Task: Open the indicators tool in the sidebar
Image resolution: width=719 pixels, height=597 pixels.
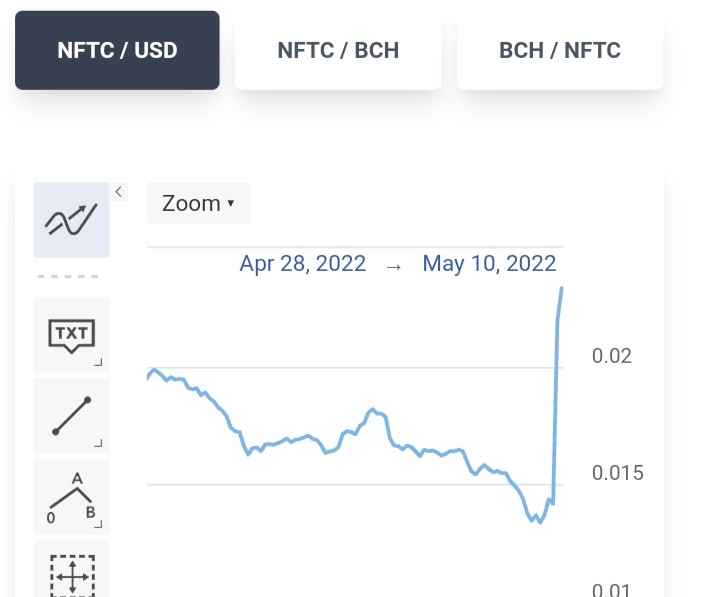Action: (x=72, y=220)
